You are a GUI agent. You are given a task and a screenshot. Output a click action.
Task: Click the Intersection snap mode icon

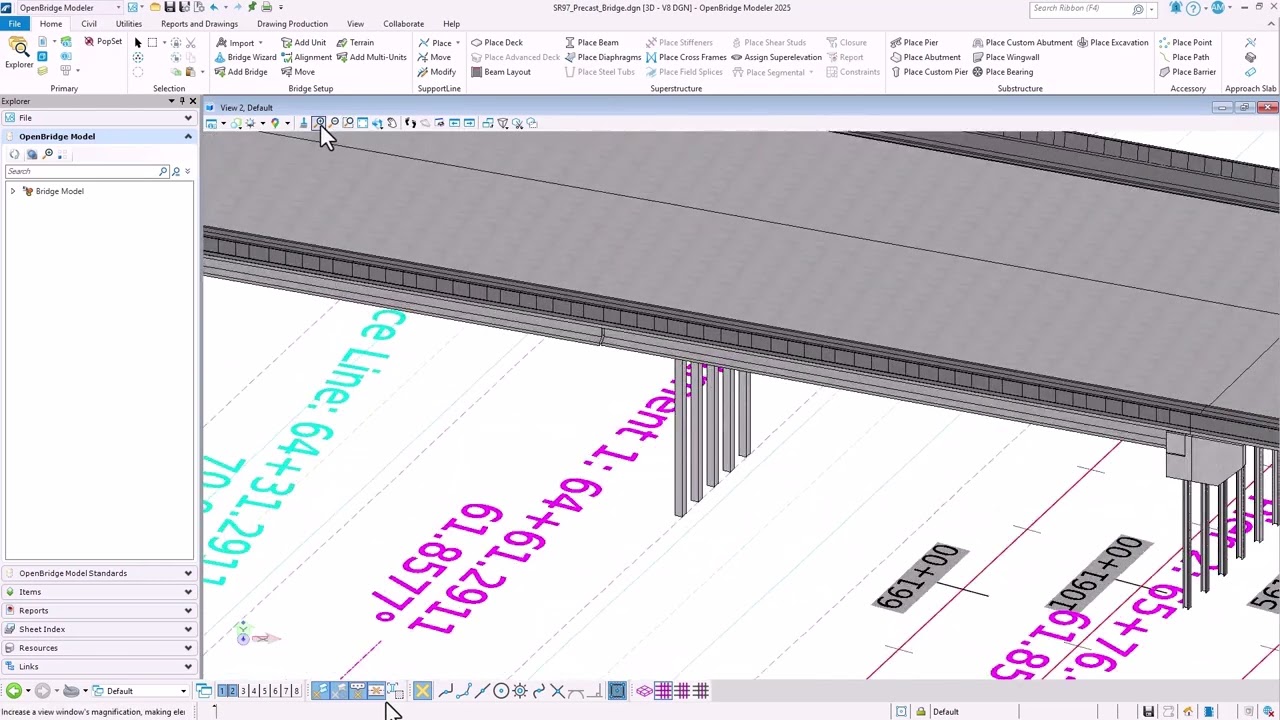(557, 691)
